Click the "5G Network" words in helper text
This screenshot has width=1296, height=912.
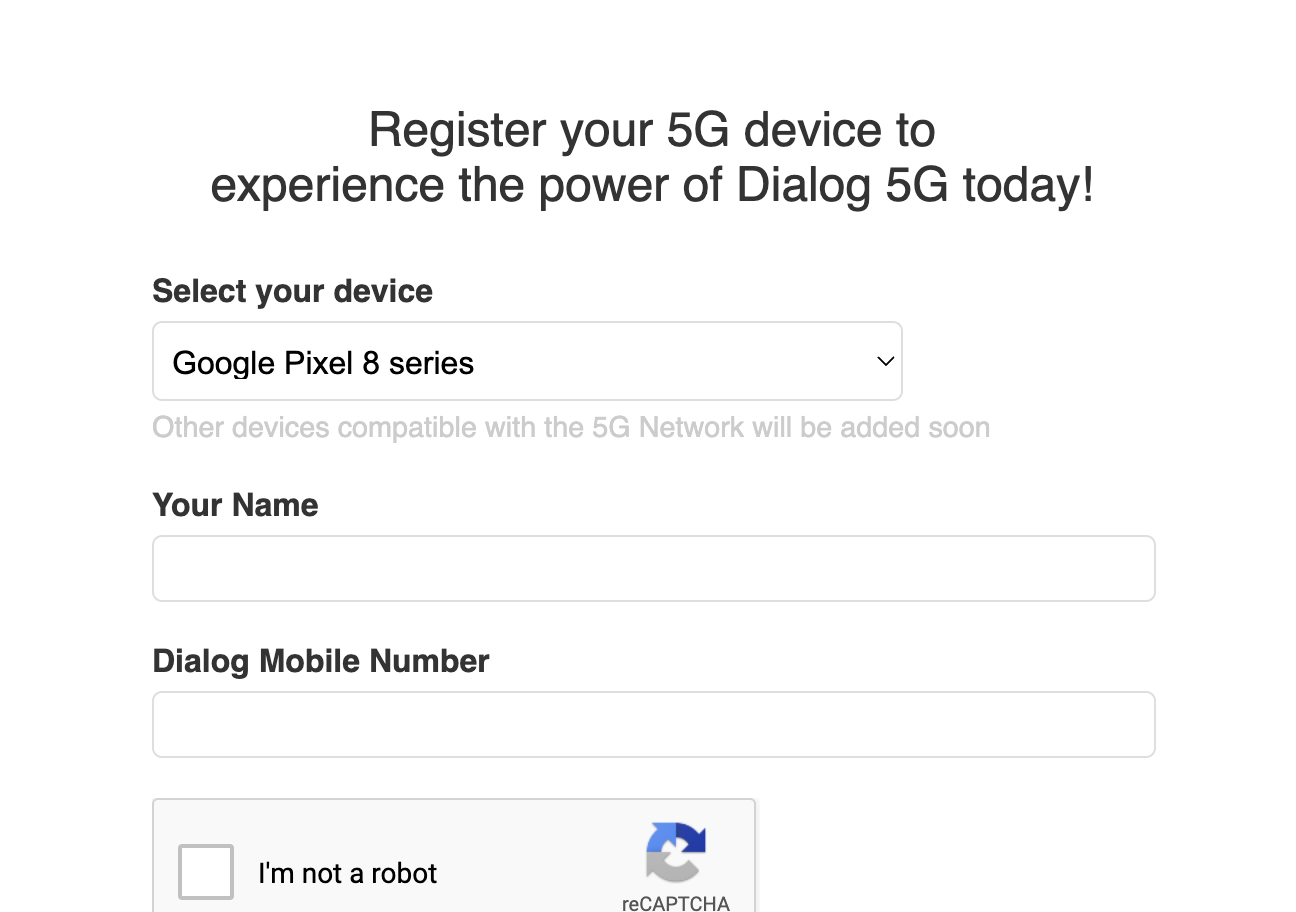coord(668,428)
